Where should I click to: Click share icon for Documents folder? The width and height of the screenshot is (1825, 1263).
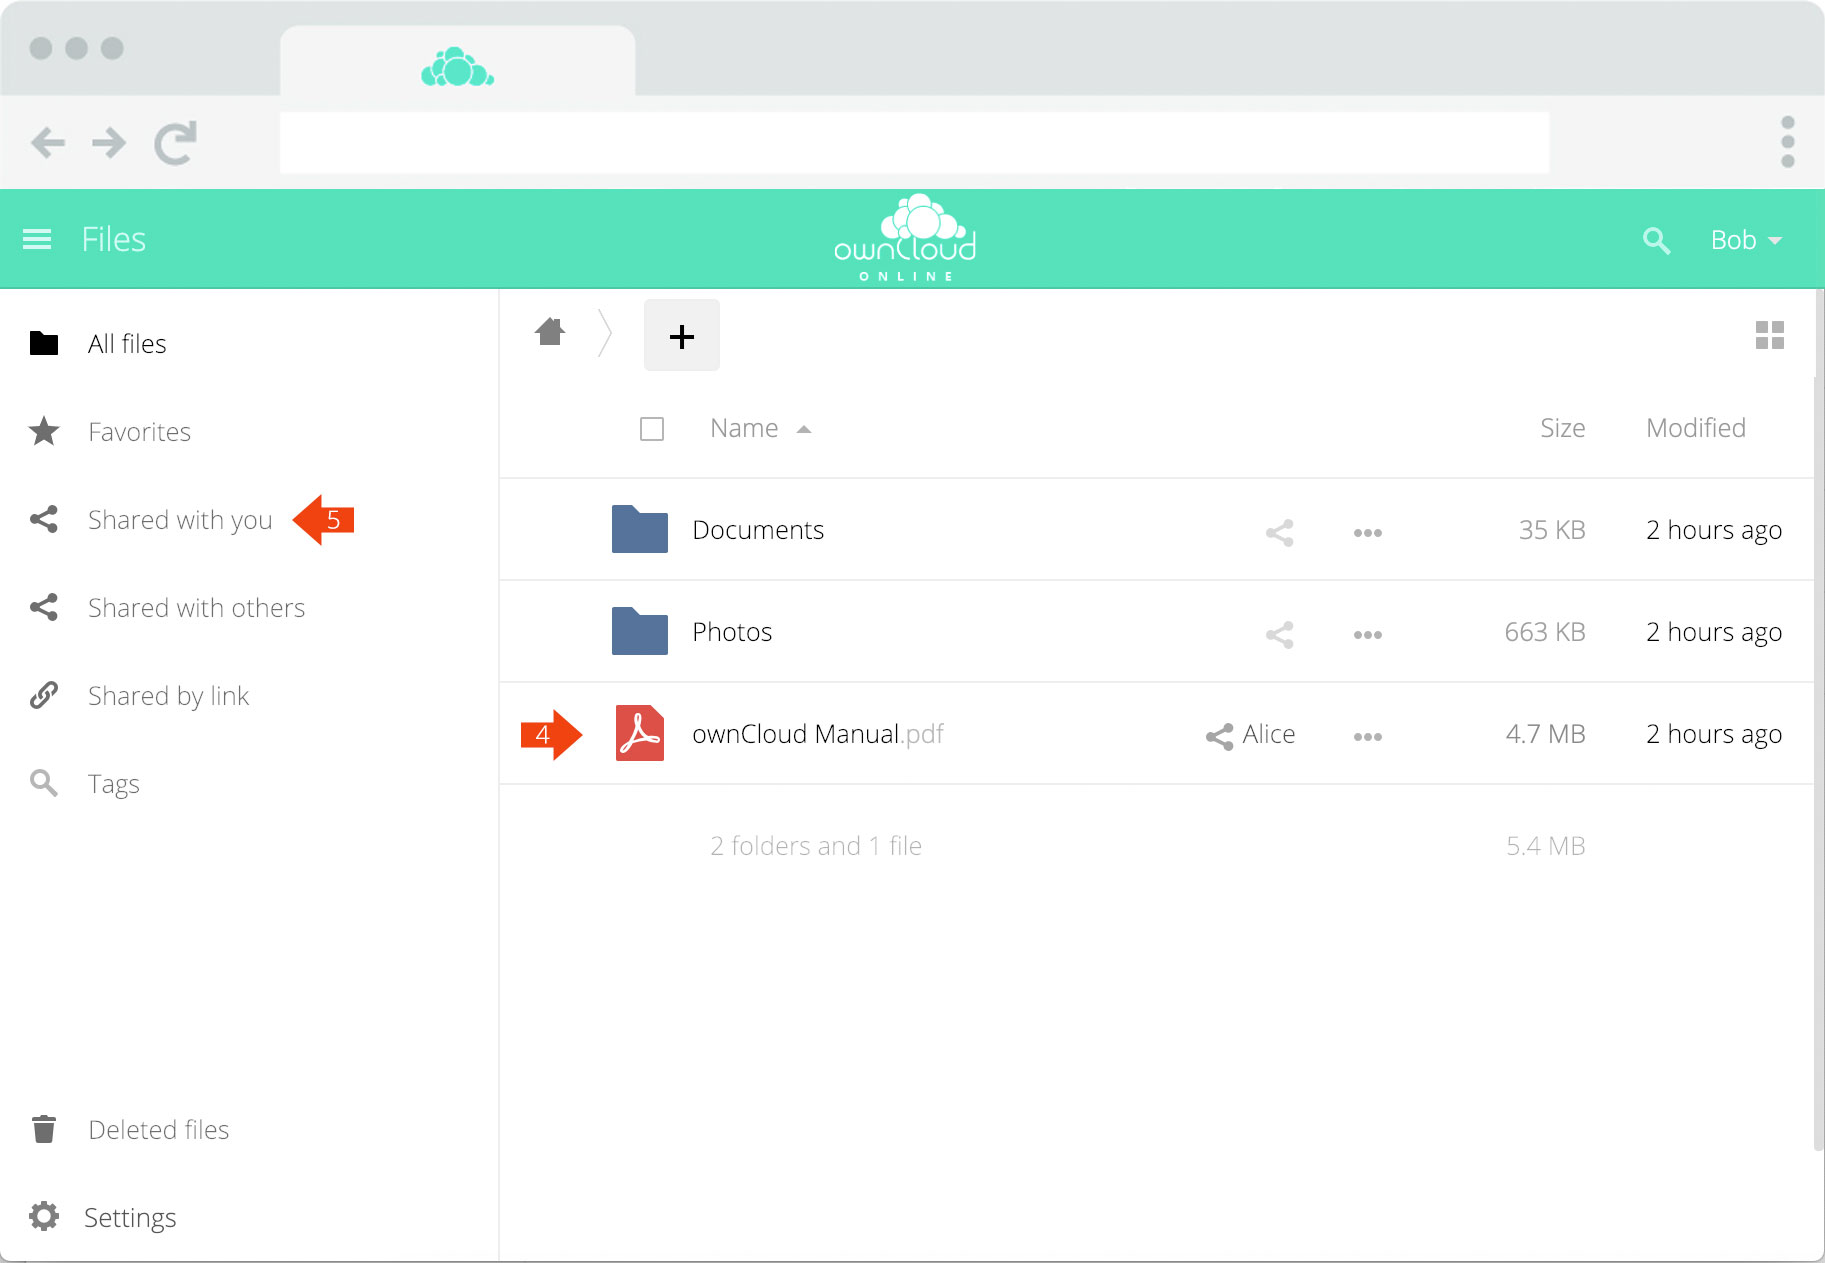point(1279,532)
